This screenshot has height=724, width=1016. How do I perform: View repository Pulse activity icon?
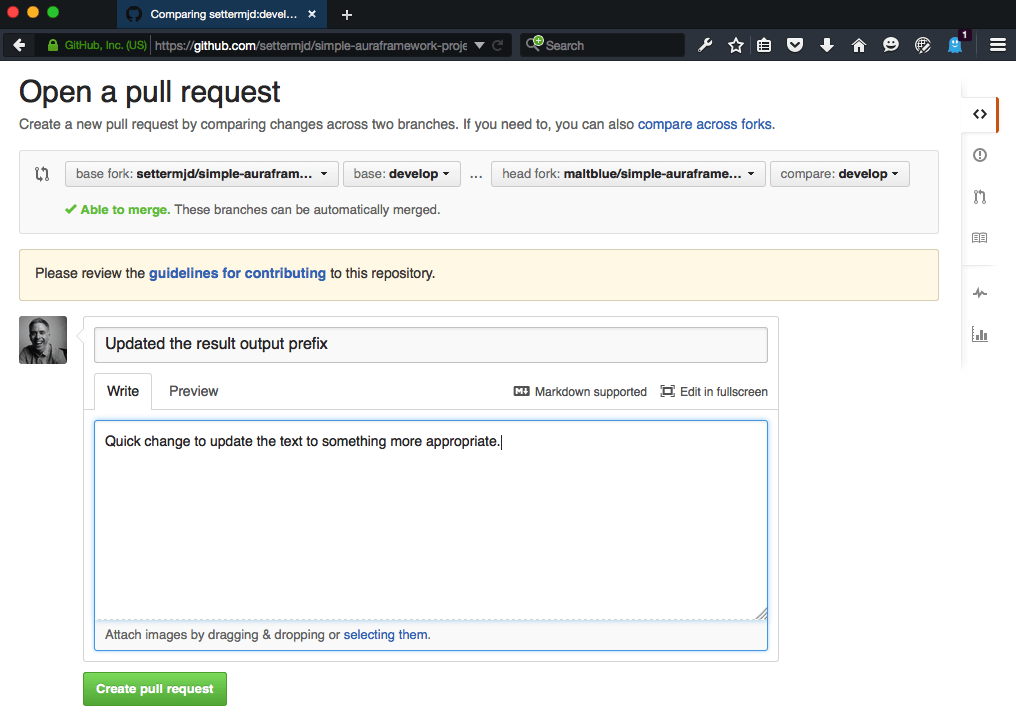[x=980, y=292]
